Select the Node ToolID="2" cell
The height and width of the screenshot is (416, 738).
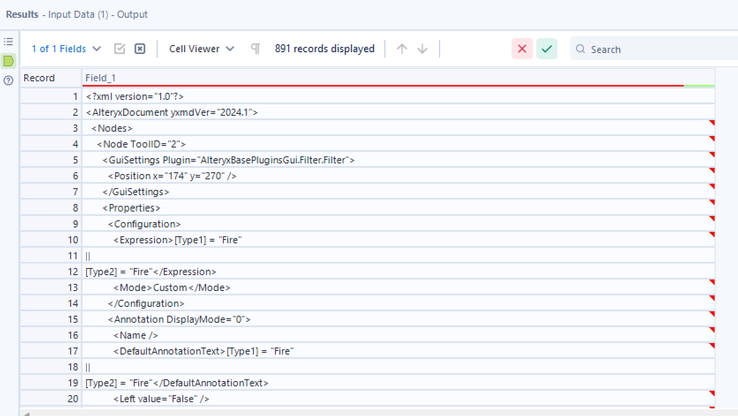pyautogui.click(x=398, y=144)
